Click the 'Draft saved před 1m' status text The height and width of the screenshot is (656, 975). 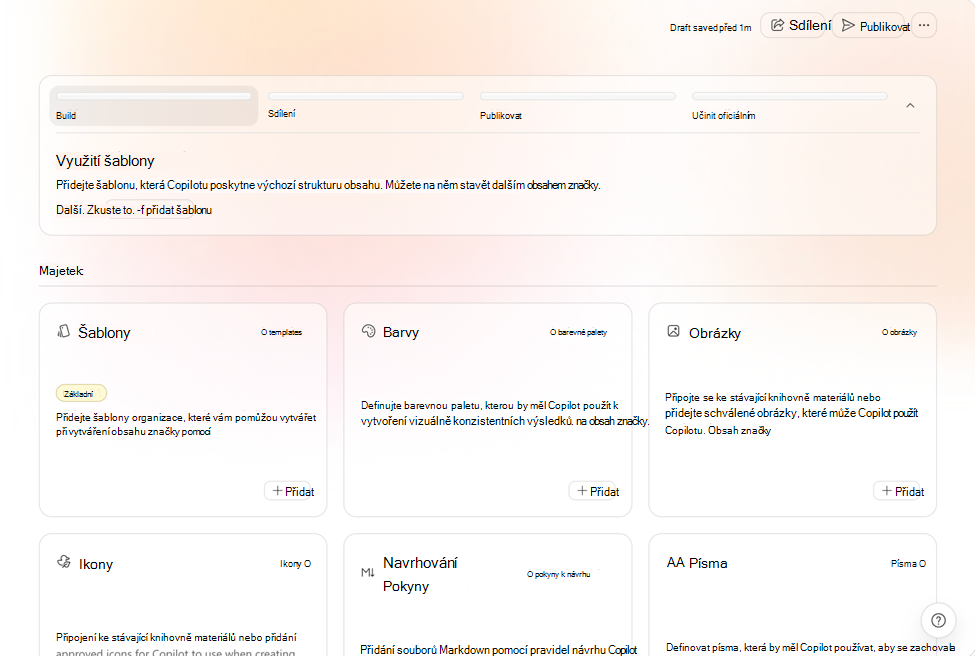point(710,27)
